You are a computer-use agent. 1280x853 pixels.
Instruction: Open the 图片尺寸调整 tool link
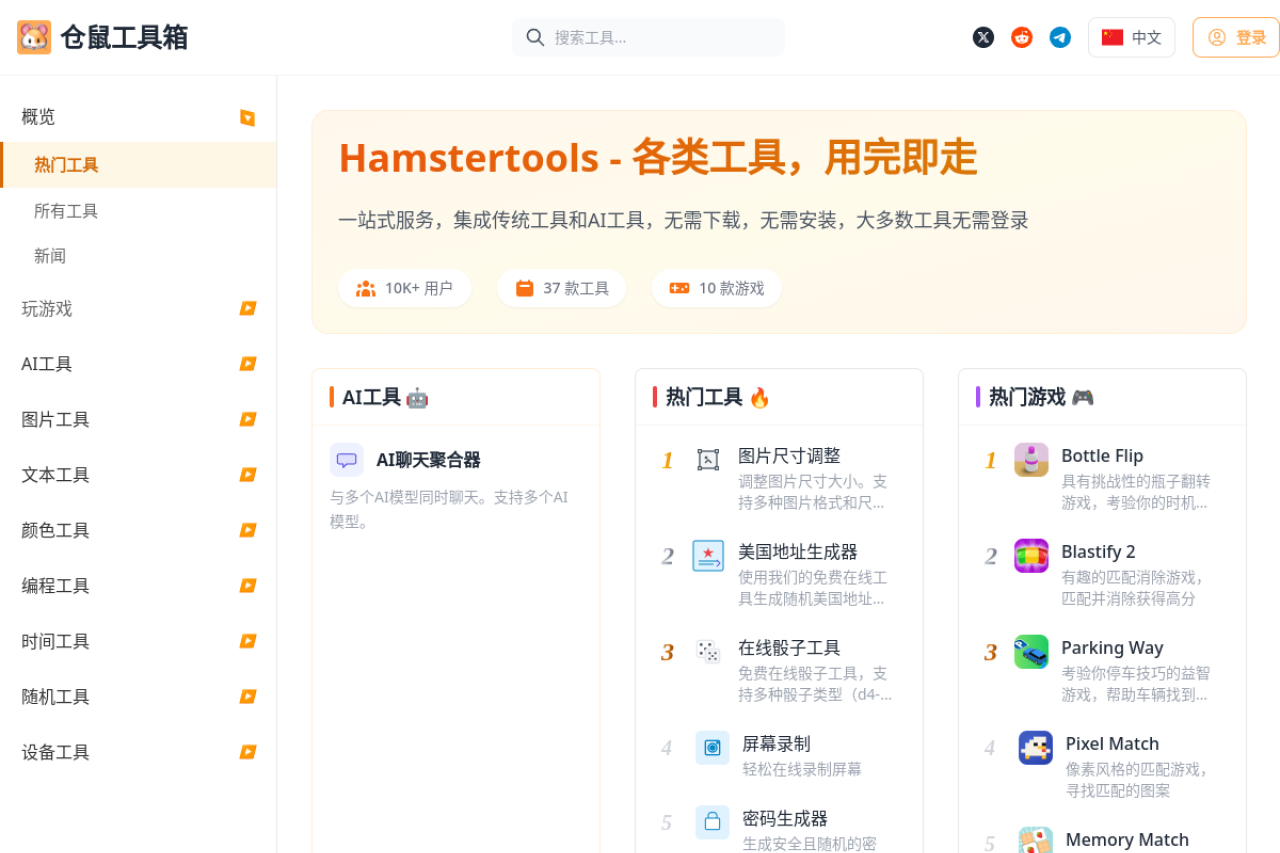789,456
